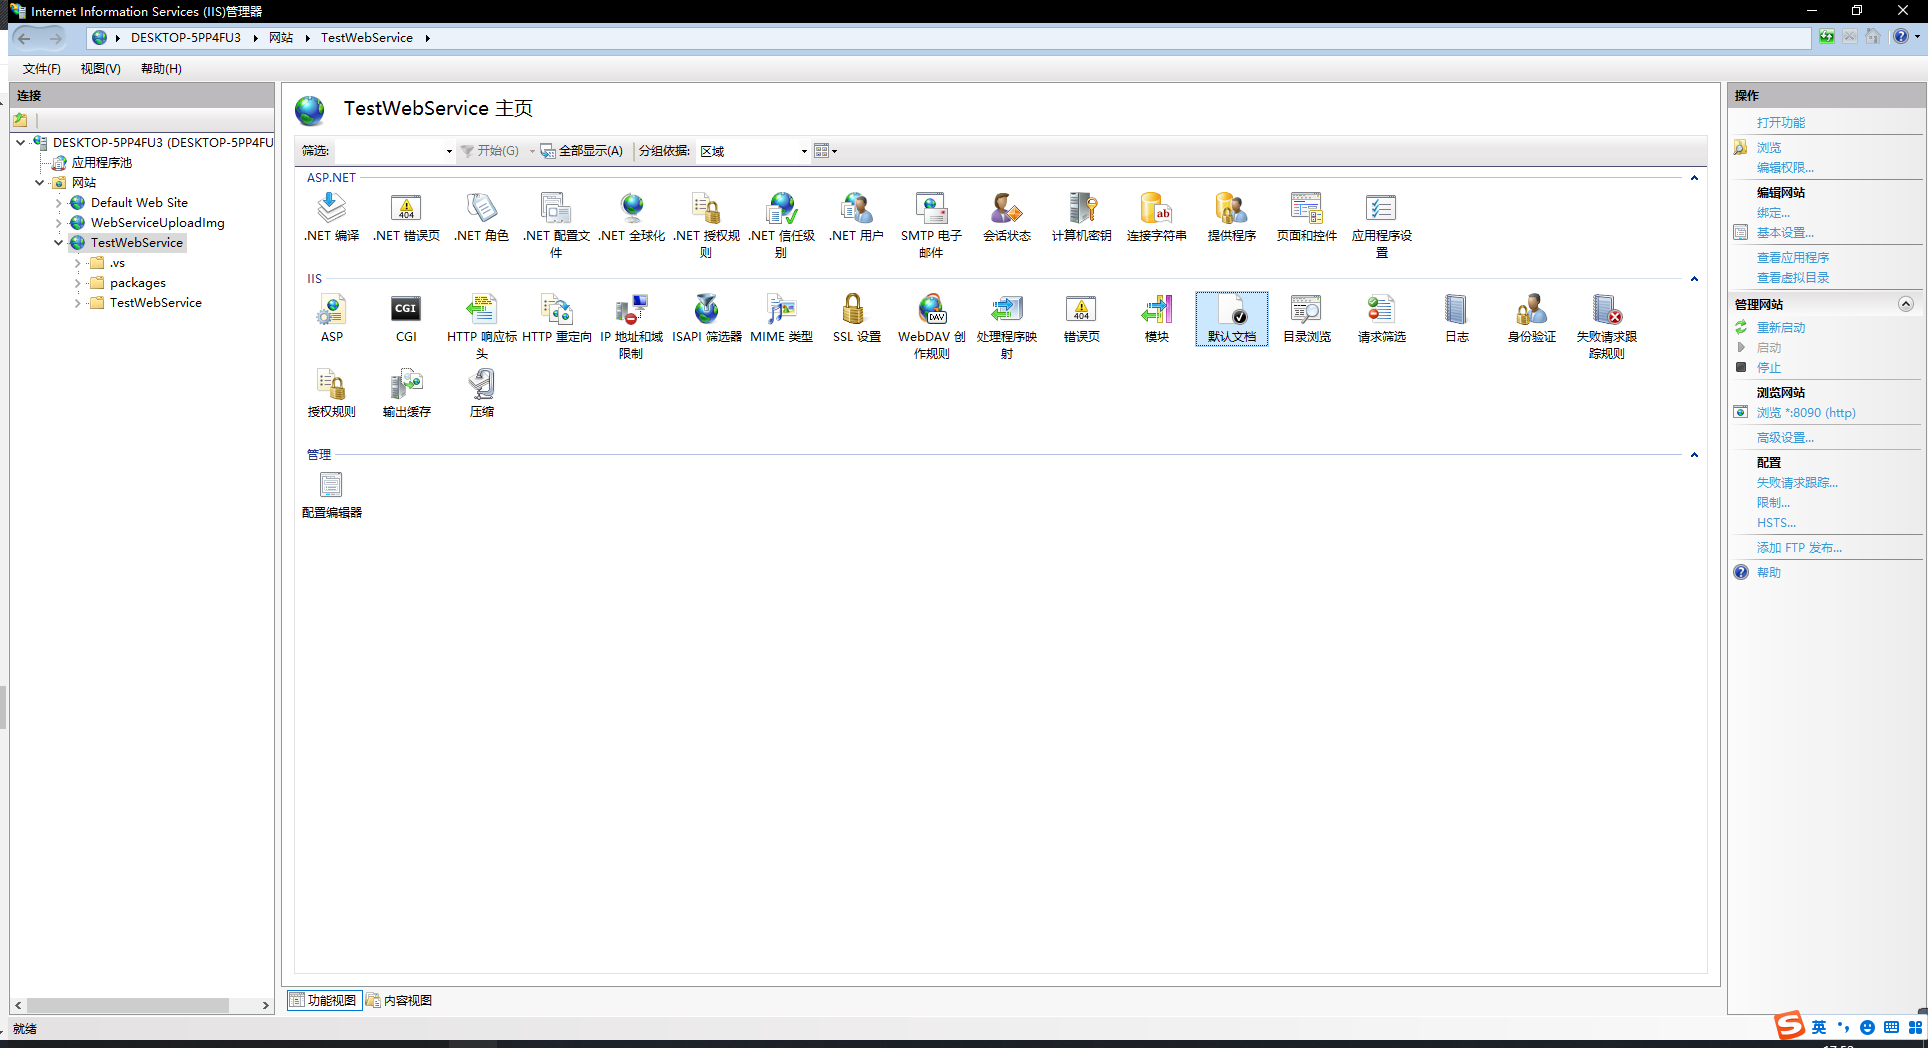This screenshot has height=1048, width=1928.
Task: Open the 压缩 (Compression) feature
Action: (481, 390)
